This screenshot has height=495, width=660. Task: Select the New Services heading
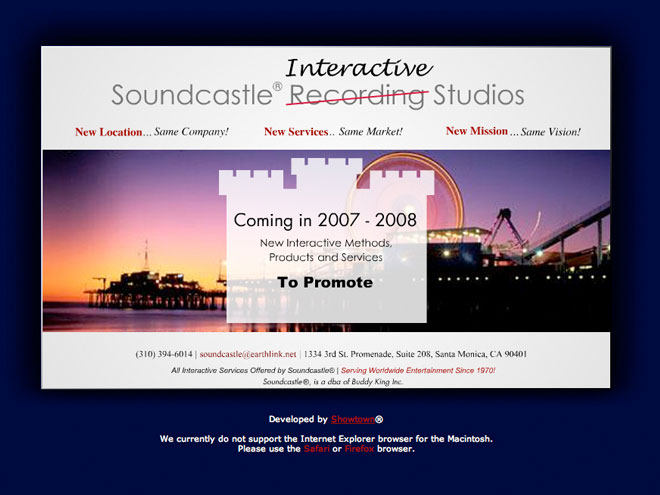point(296,132)
